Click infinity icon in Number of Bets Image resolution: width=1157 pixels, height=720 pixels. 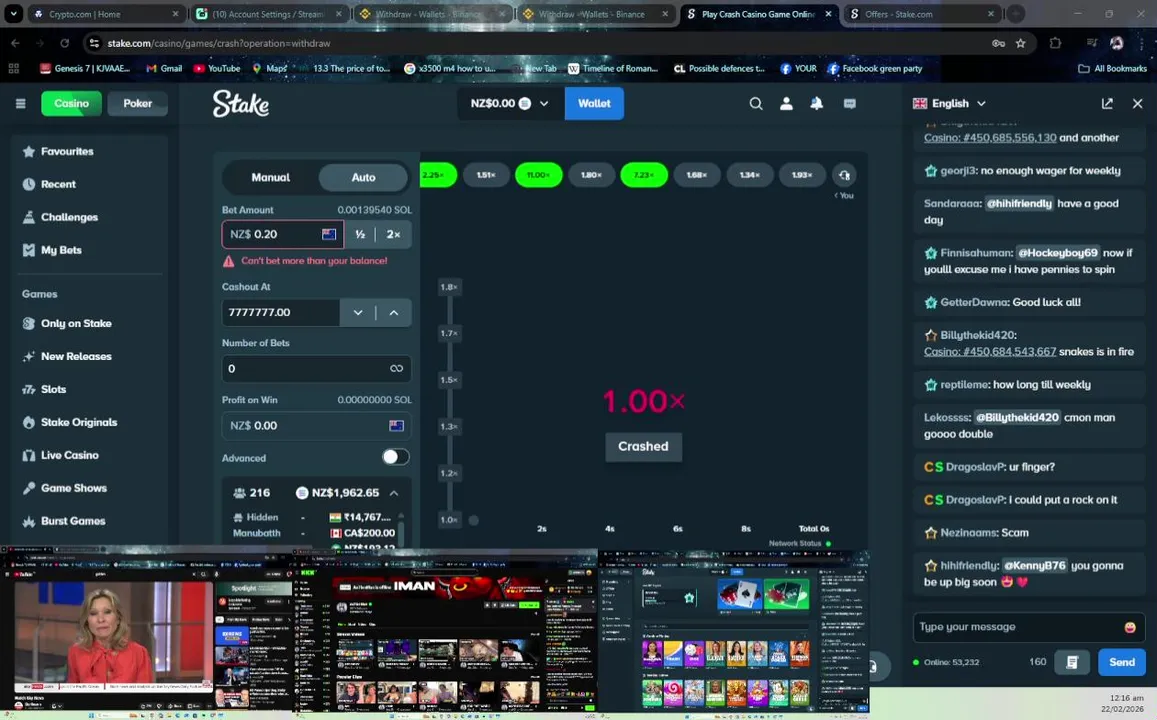(396, 369)
